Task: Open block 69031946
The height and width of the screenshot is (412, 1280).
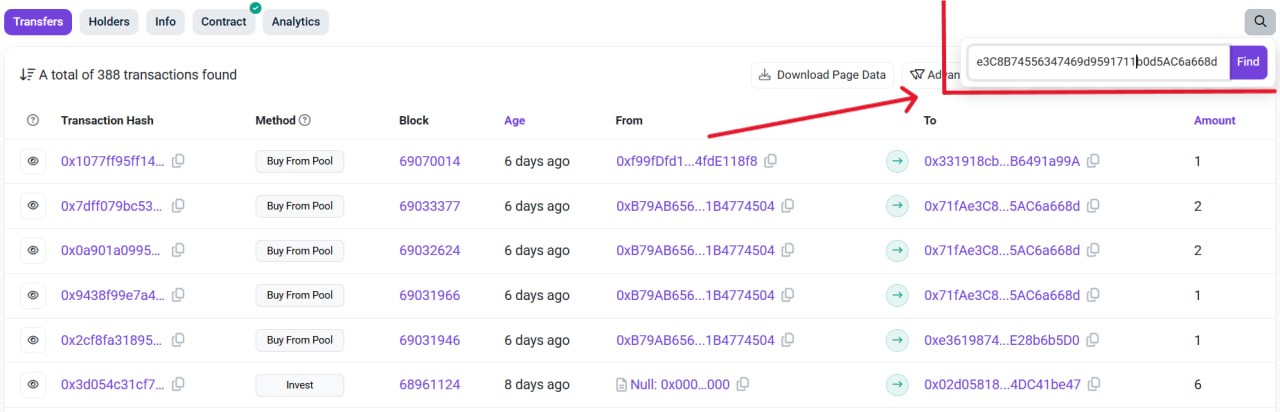Action: click(x=430, y=340)
